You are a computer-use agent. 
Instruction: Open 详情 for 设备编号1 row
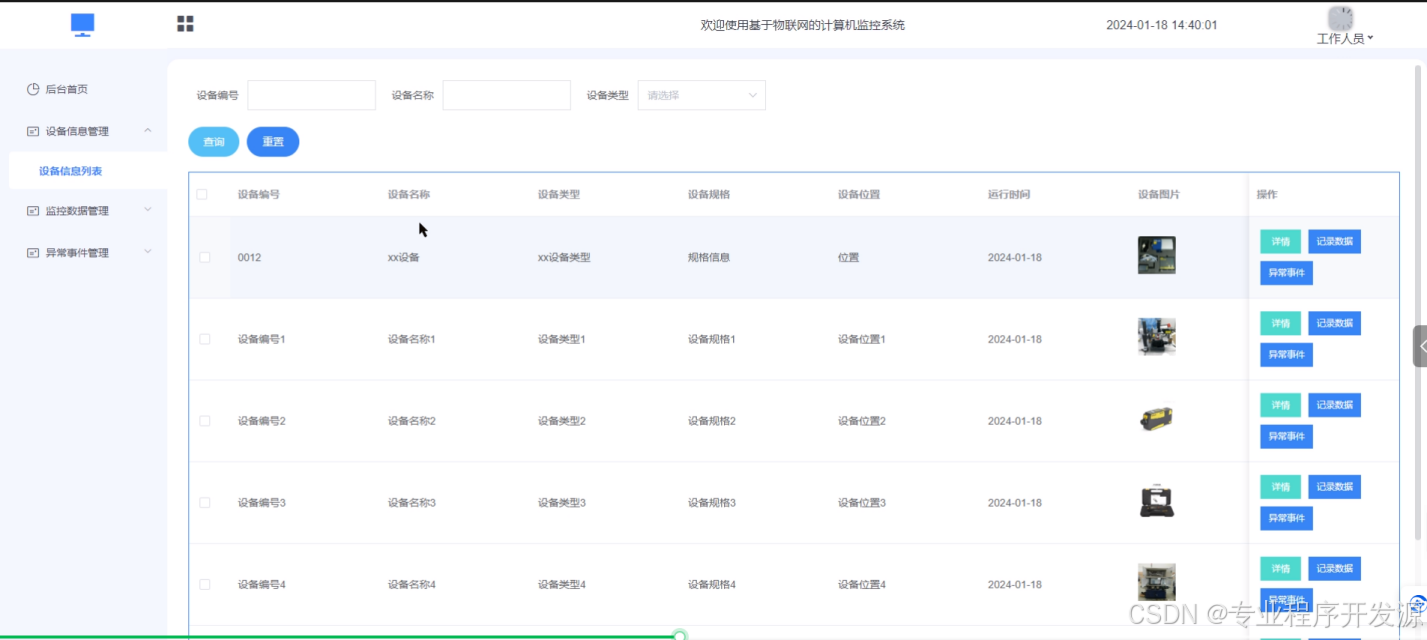pos(1280,323)
